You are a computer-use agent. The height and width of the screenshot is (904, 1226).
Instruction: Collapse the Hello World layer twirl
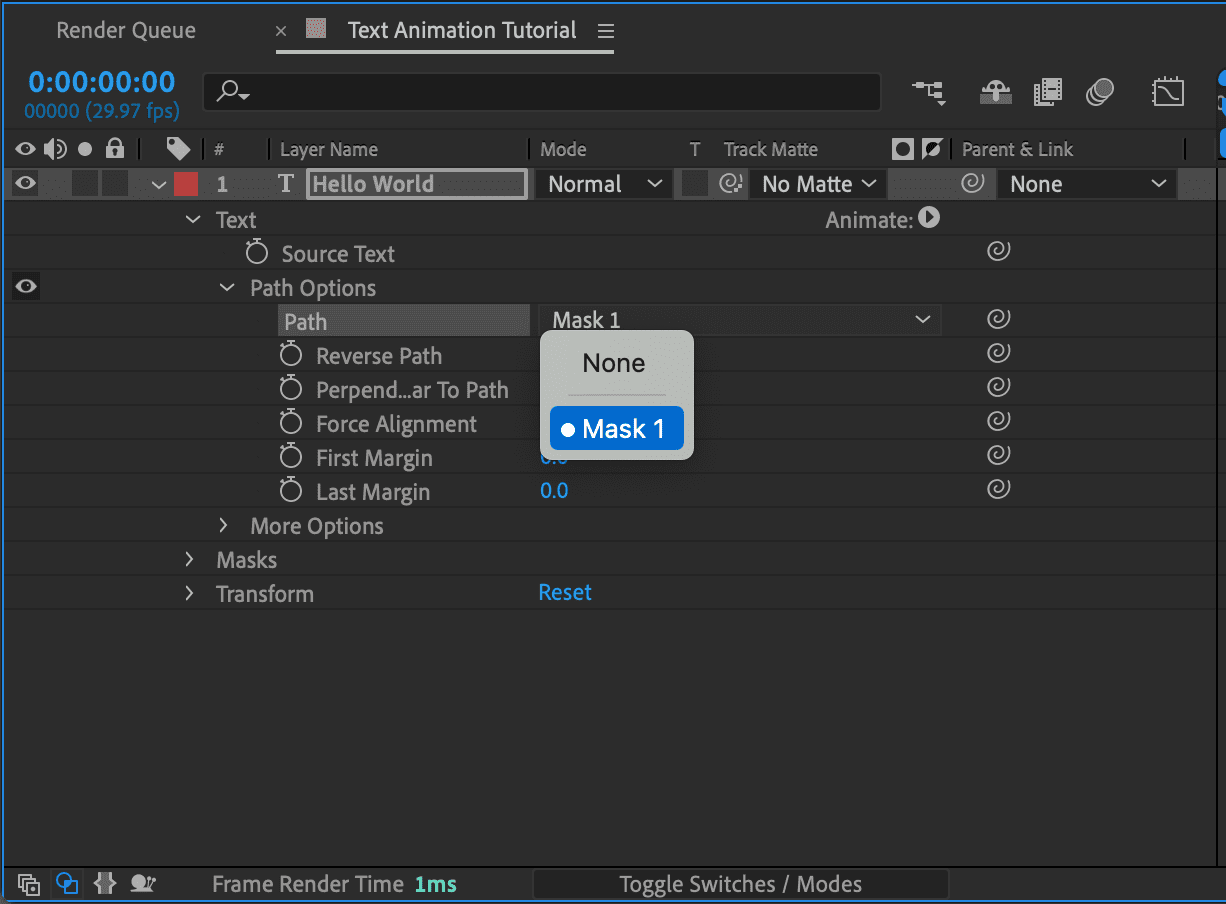pyautogui.click(x=158, y=185)
